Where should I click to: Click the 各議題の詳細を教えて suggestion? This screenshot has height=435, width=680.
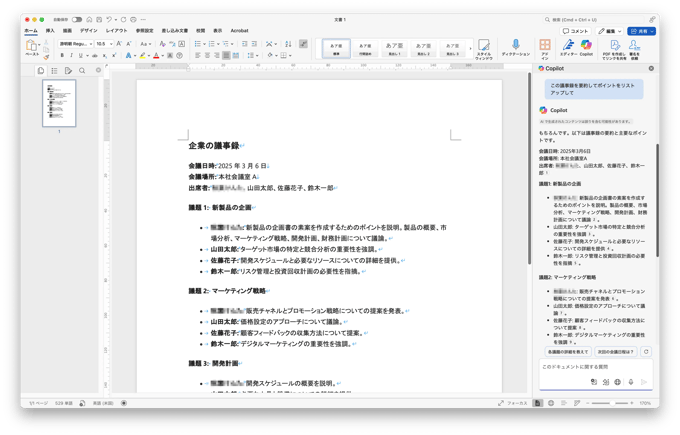tap(568, 352)
